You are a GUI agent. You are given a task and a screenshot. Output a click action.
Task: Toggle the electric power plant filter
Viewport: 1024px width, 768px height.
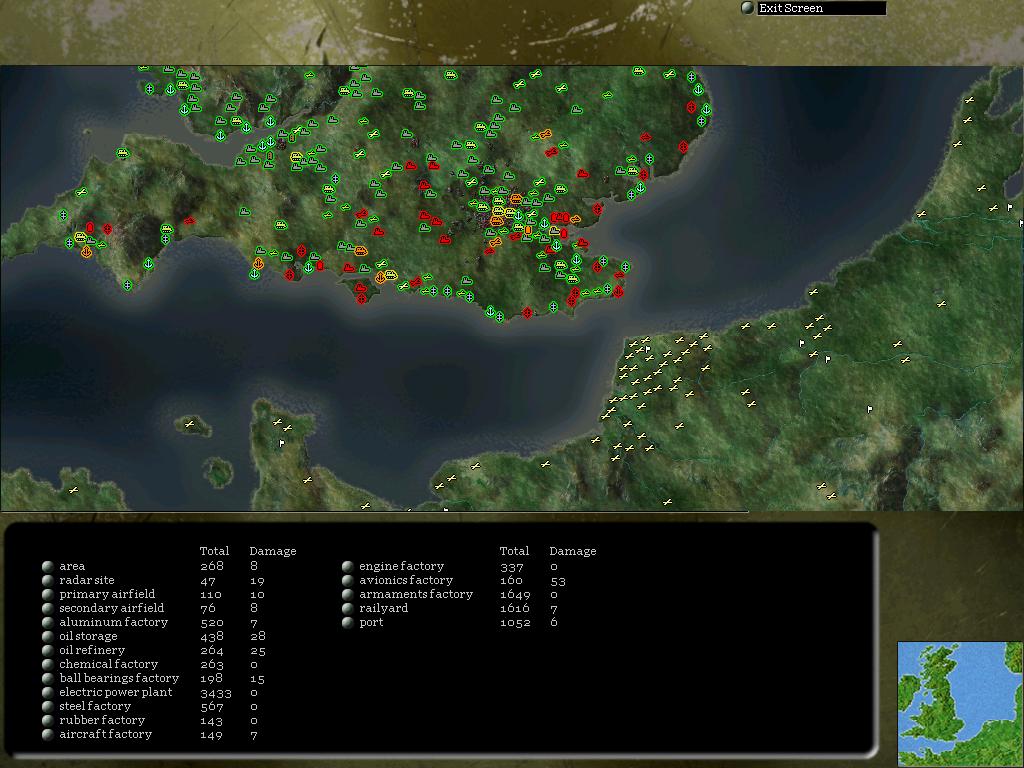[48, 692]
